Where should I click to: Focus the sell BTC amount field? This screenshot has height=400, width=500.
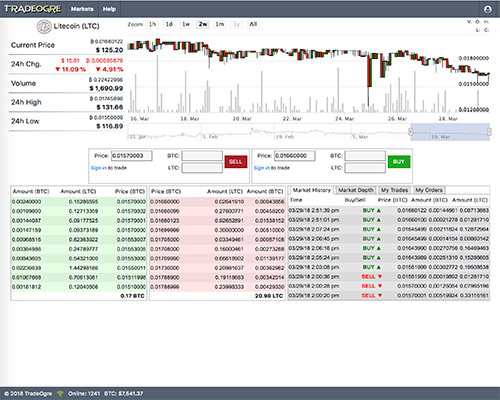tap(202, 156)
